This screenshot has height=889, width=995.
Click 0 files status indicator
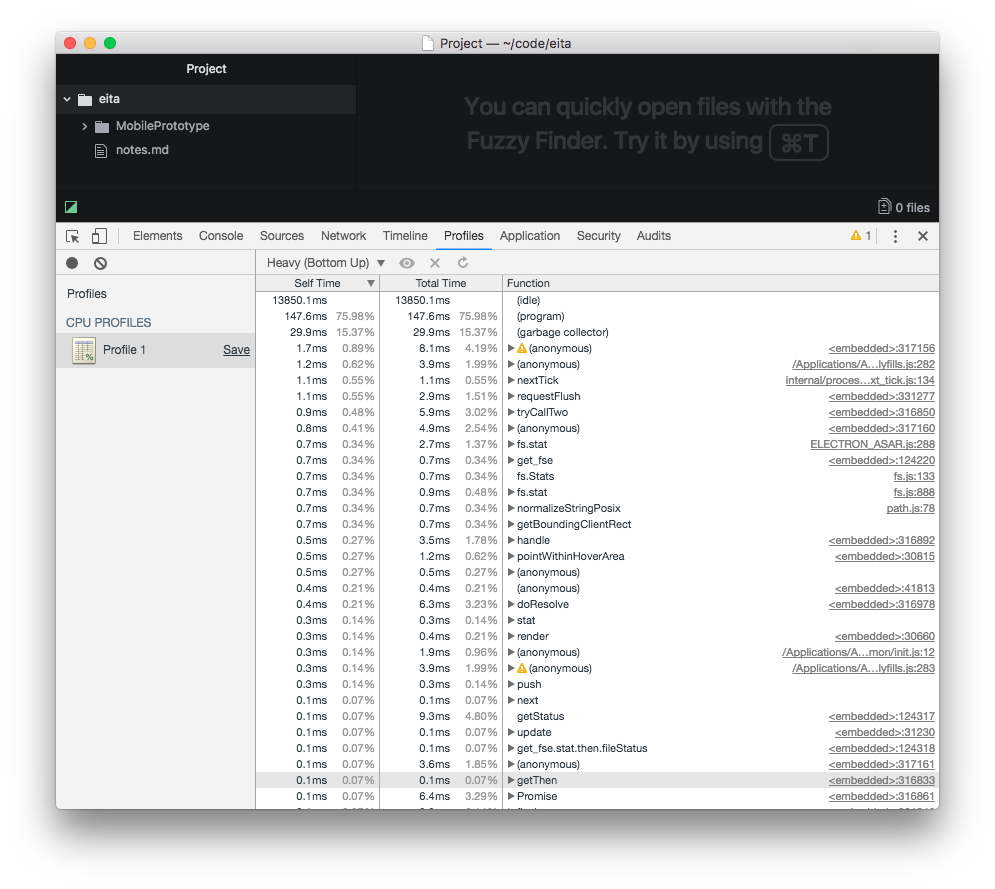(904, 207)
